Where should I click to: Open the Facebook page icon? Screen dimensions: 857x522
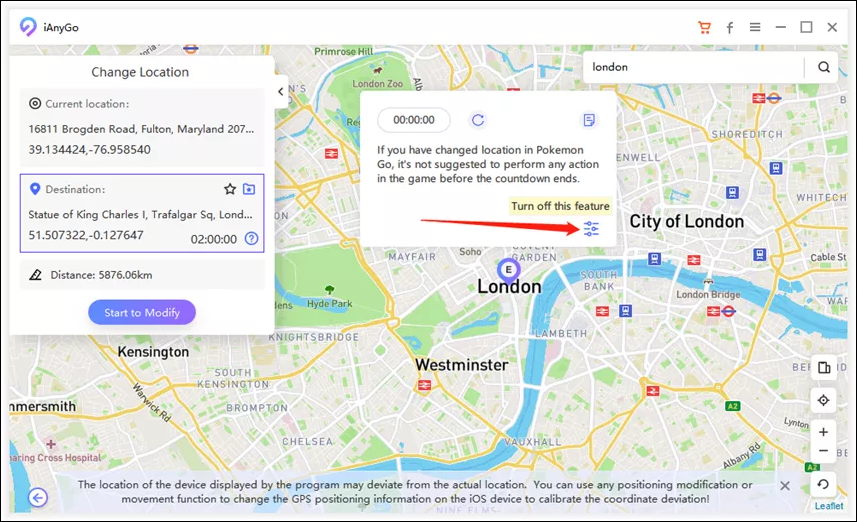point(730,28)
